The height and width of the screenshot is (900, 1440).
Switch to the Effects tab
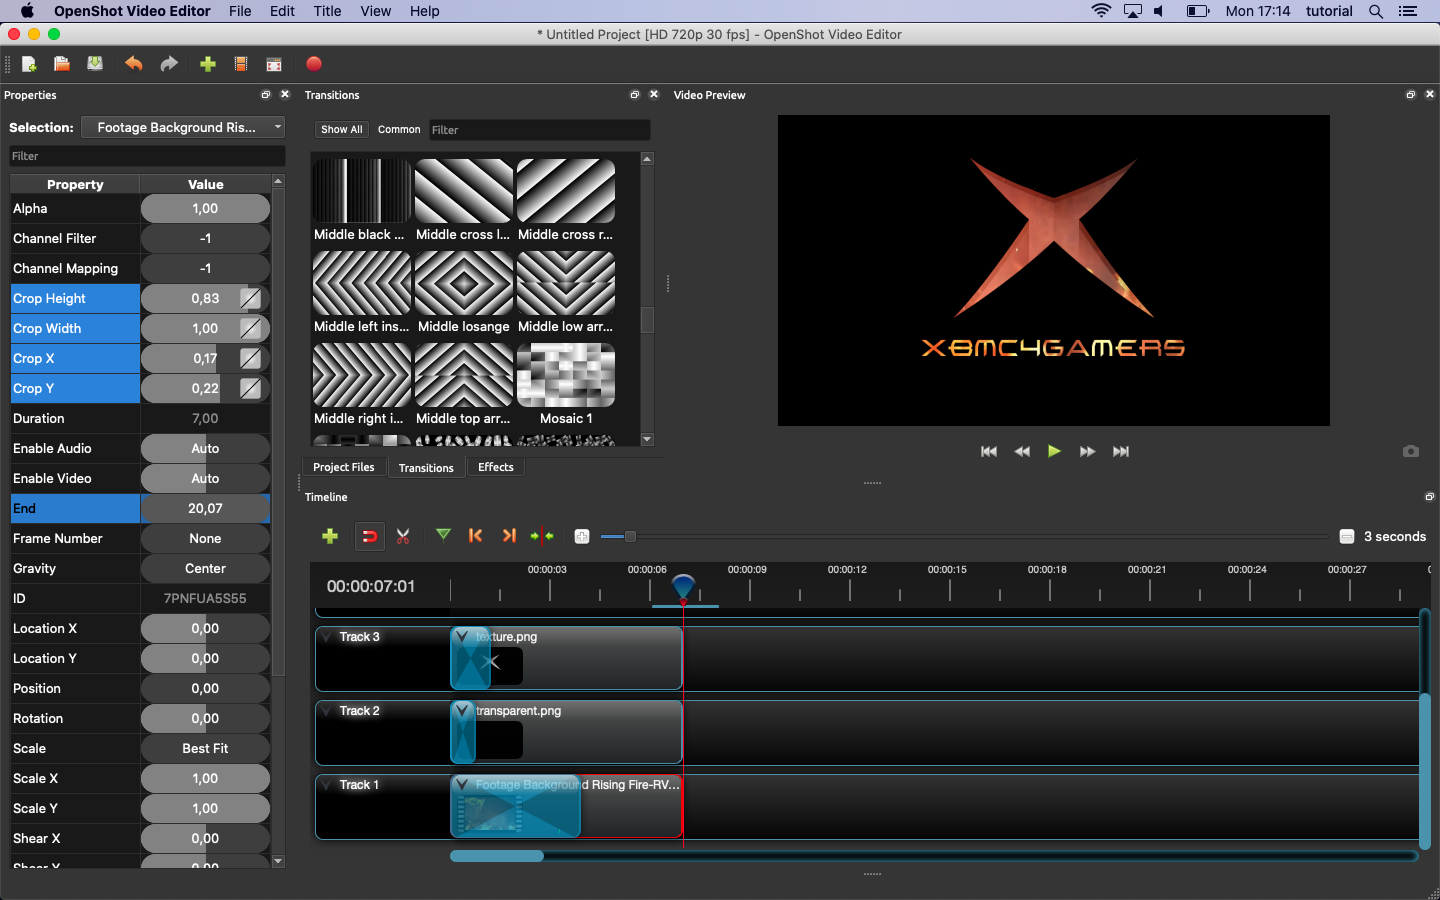495,467
